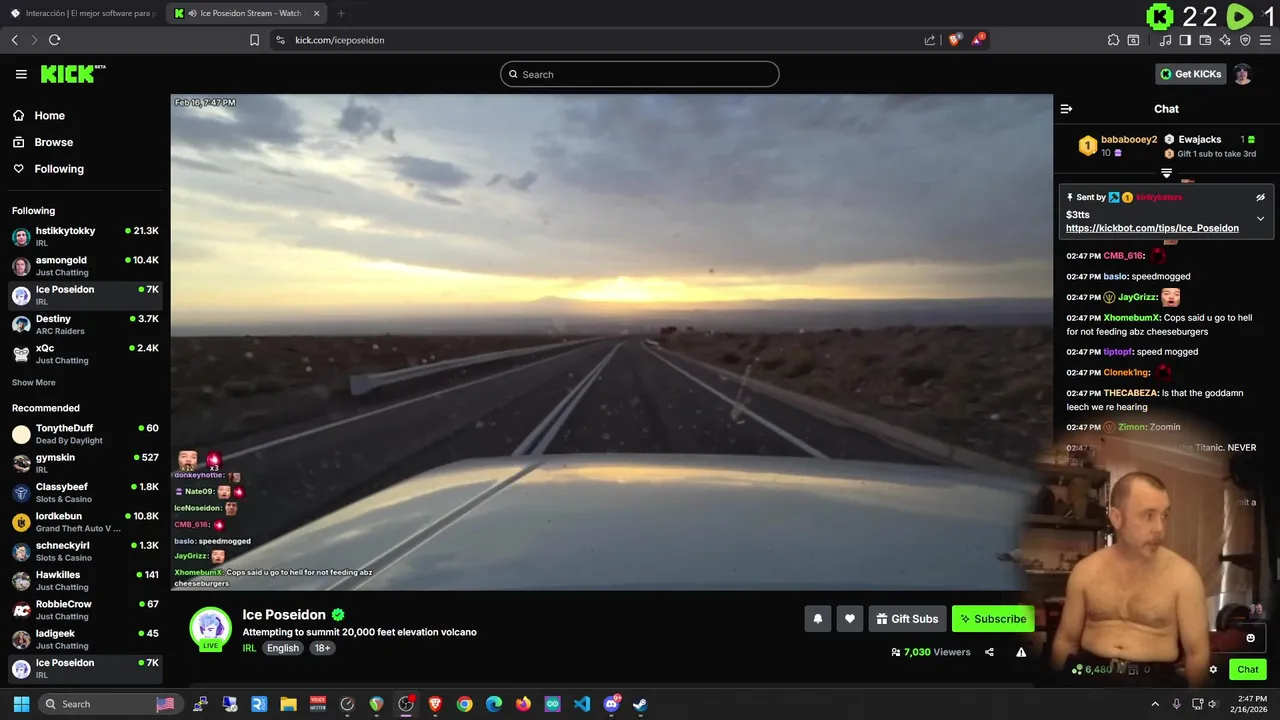The image size is (1280, 720).
Task: Open Windows Start menu
Action: 21,704
